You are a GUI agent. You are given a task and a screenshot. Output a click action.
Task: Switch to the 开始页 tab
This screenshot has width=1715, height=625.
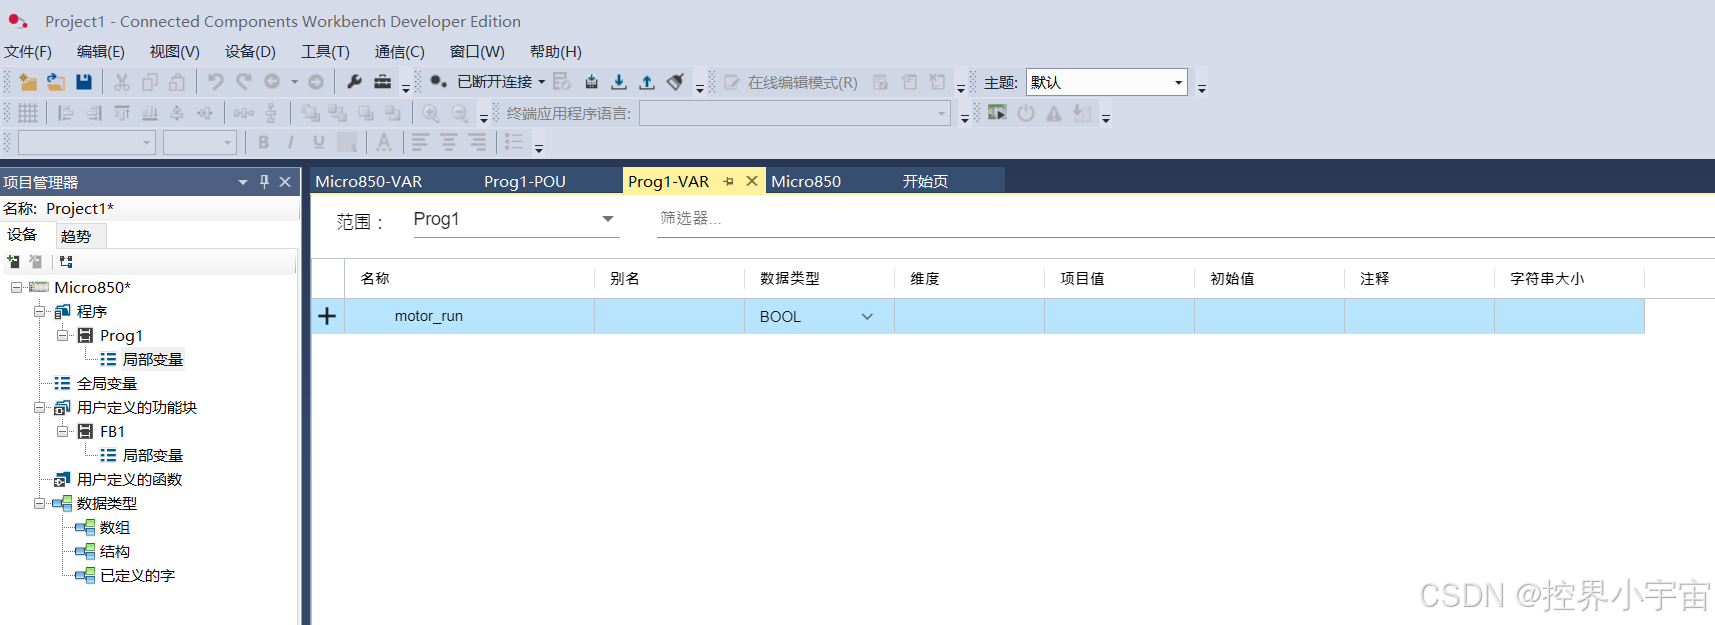[925, 181]
